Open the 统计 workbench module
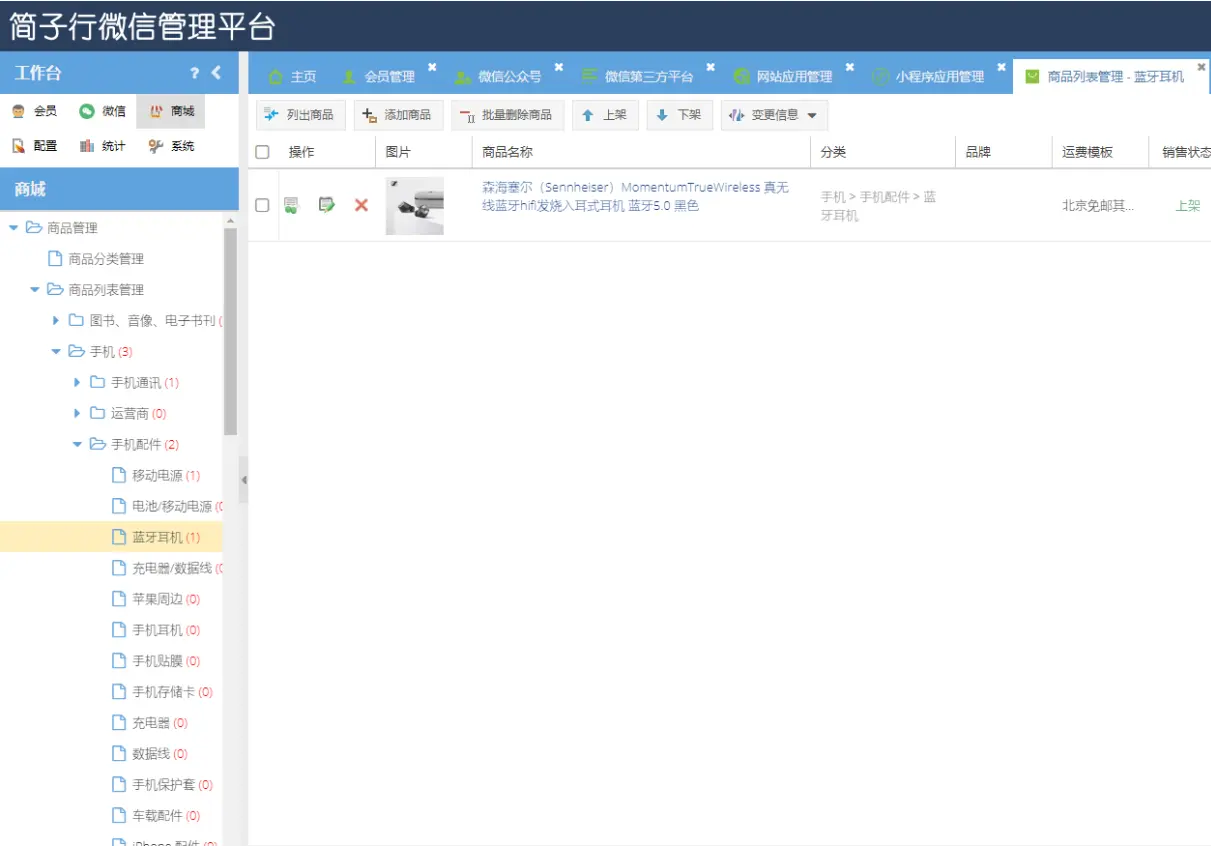 point(102,146)
